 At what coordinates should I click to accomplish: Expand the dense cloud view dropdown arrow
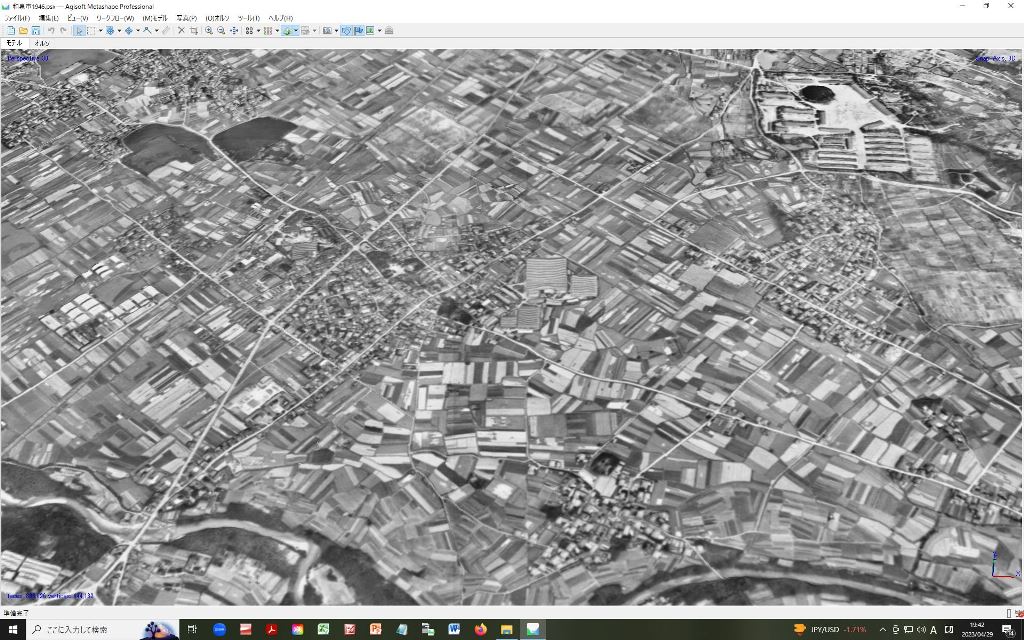pyautogui.click(x=277, y=31)
